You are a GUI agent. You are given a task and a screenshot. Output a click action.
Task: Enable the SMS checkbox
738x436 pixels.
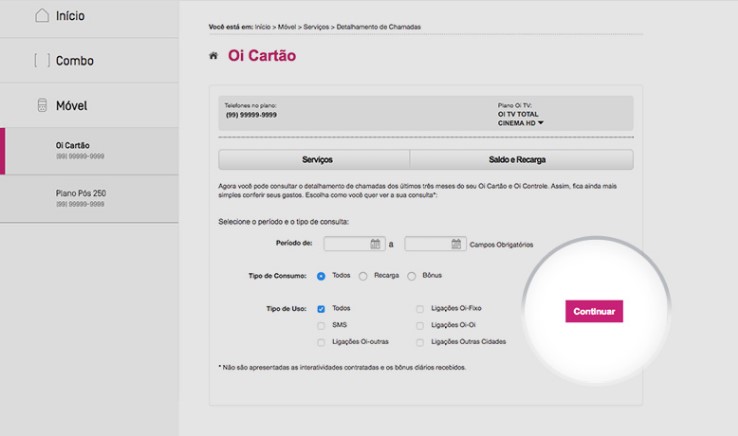(321, 325)
